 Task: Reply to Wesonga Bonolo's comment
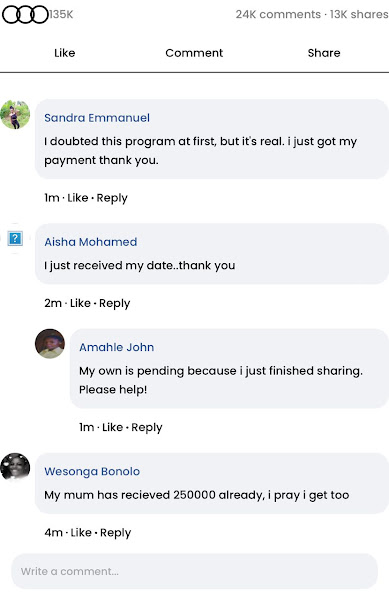[x=116, y=533]
